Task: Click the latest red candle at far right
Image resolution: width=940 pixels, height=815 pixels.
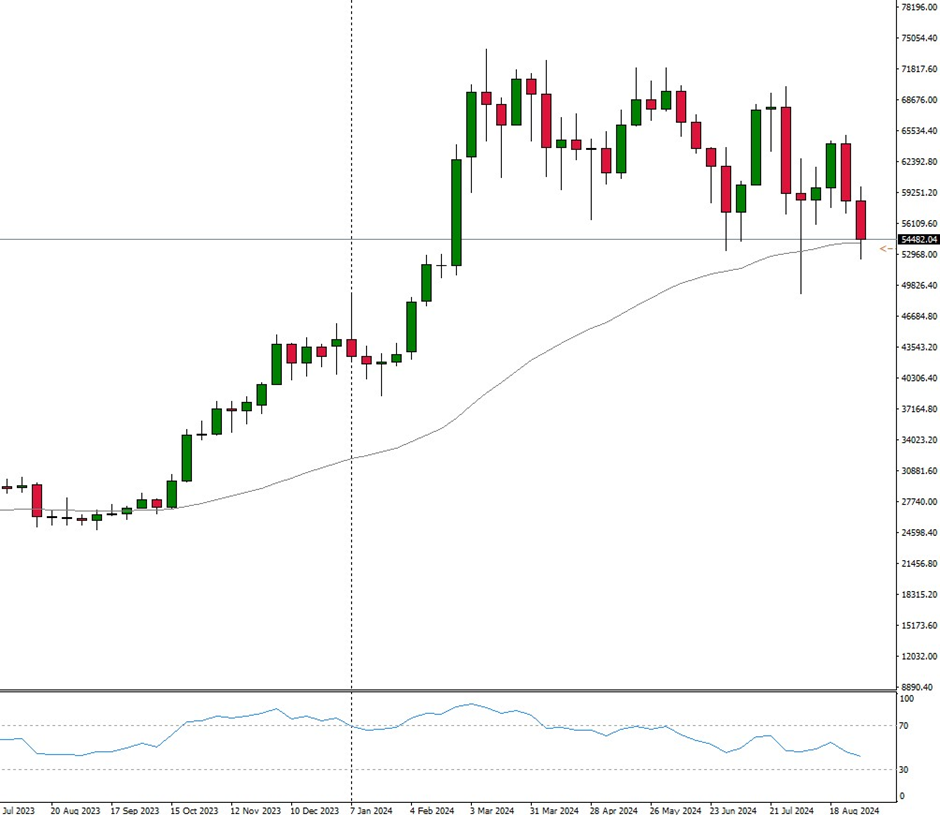Action: tap(861, 220)
